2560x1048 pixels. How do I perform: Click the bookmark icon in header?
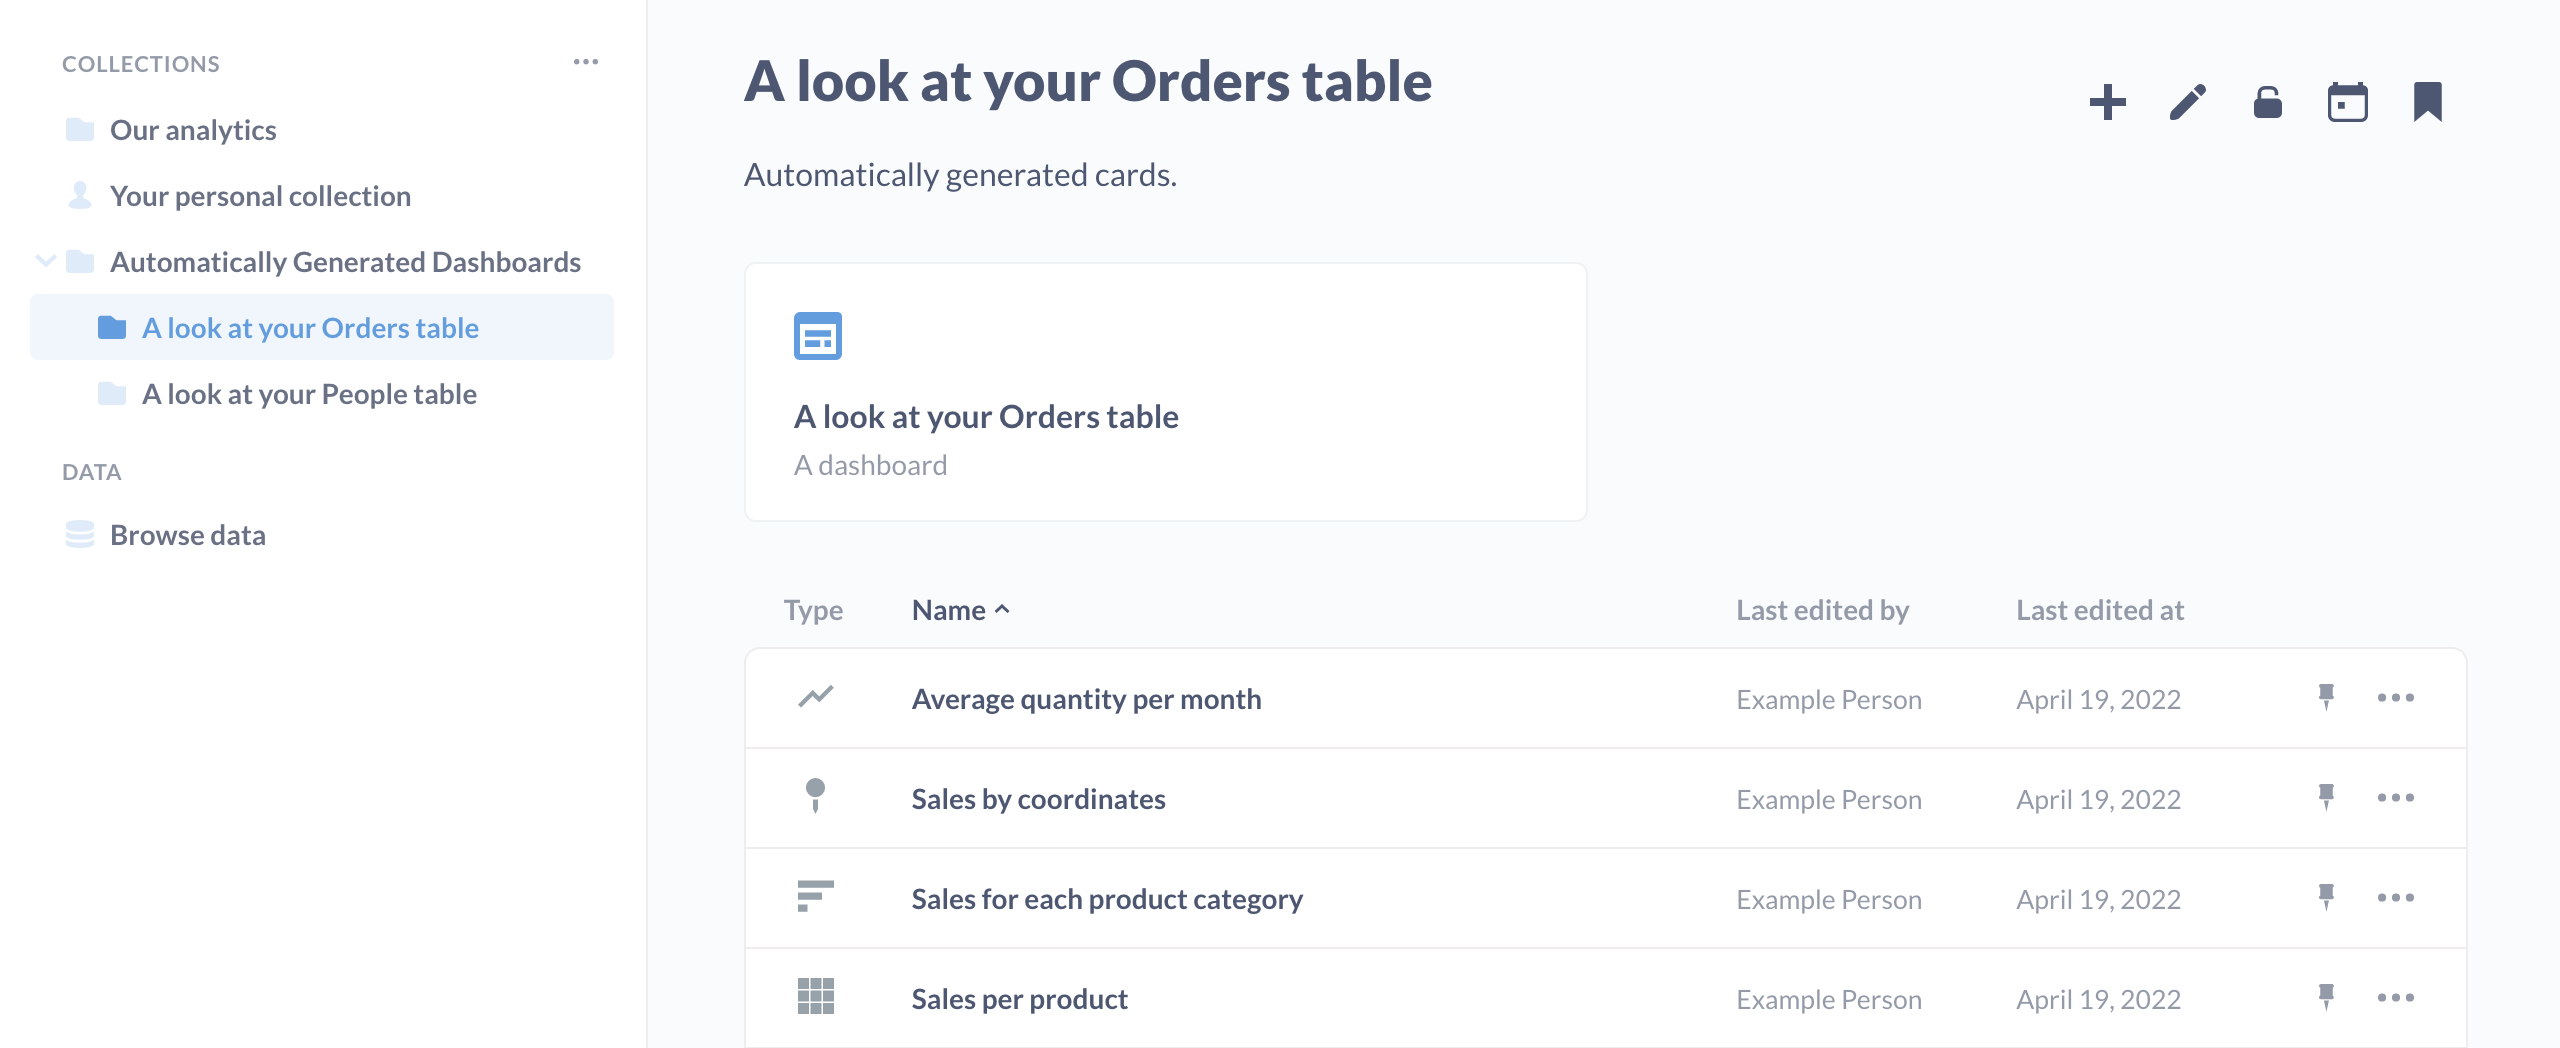(2427, 102)
